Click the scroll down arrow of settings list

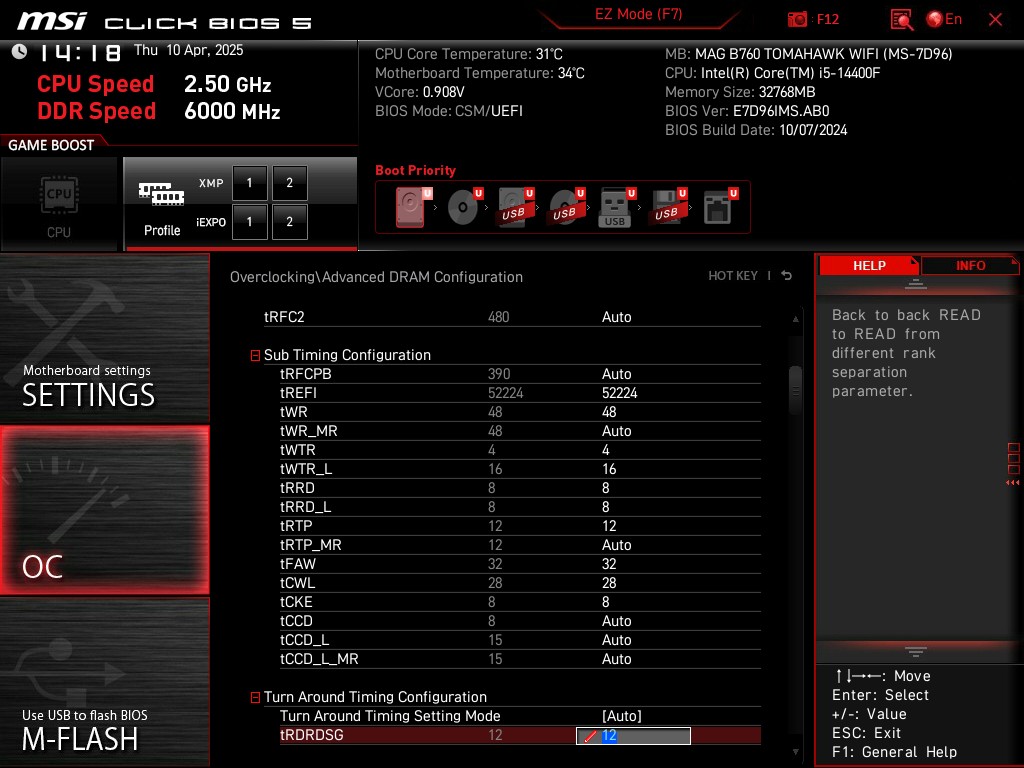pyautogui.click(x=795, y=752)
